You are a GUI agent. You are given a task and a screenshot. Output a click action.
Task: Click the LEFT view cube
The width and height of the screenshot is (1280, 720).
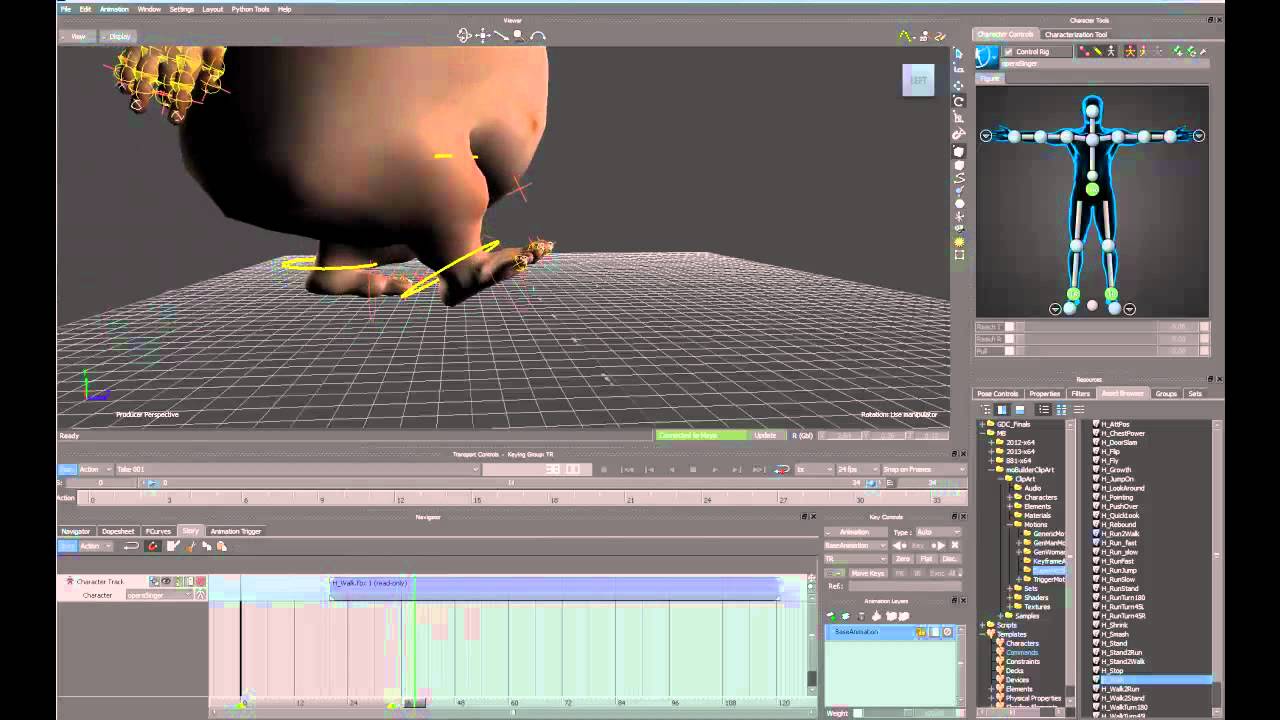coord(918,80)
